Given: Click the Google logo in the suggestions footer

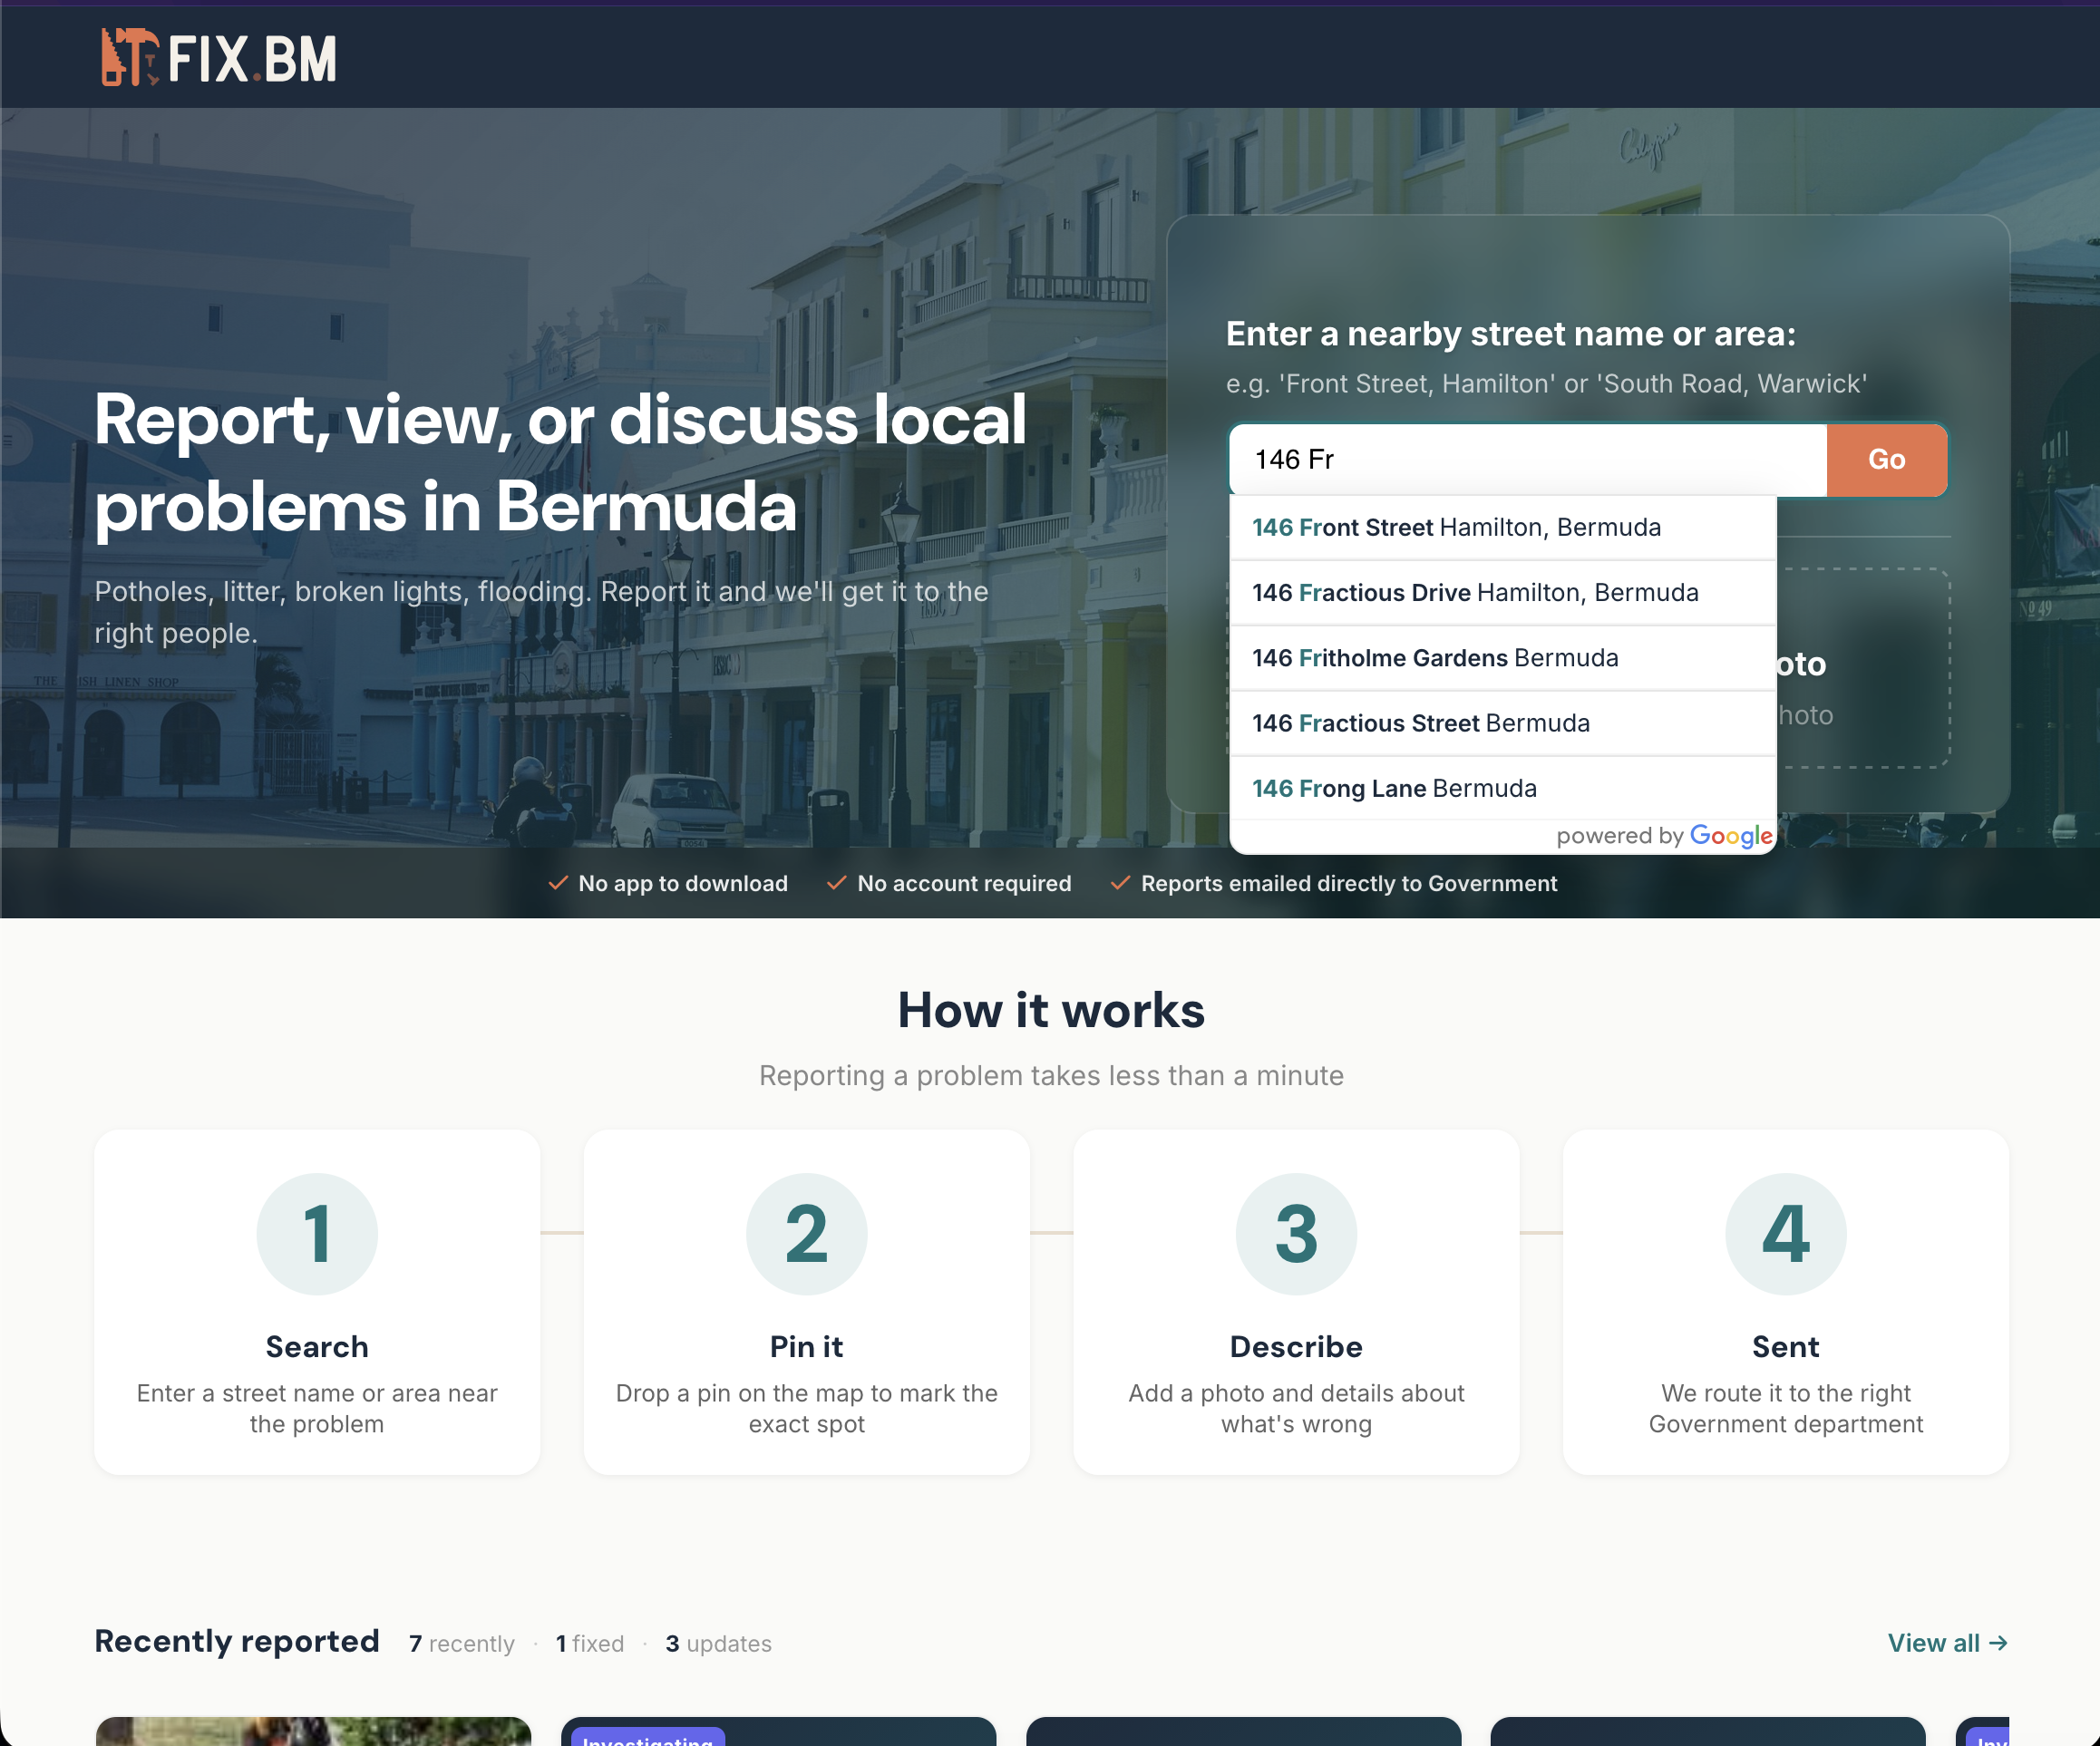Looking at the screenshot, I should point(1730,836).
